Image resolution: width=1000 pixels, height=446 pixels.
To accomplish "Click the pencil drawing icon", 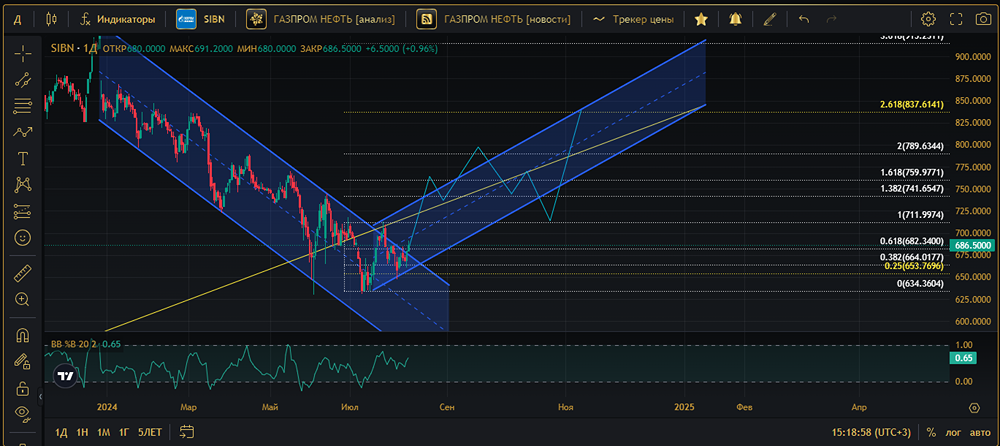I will click(x=770, y=19).
